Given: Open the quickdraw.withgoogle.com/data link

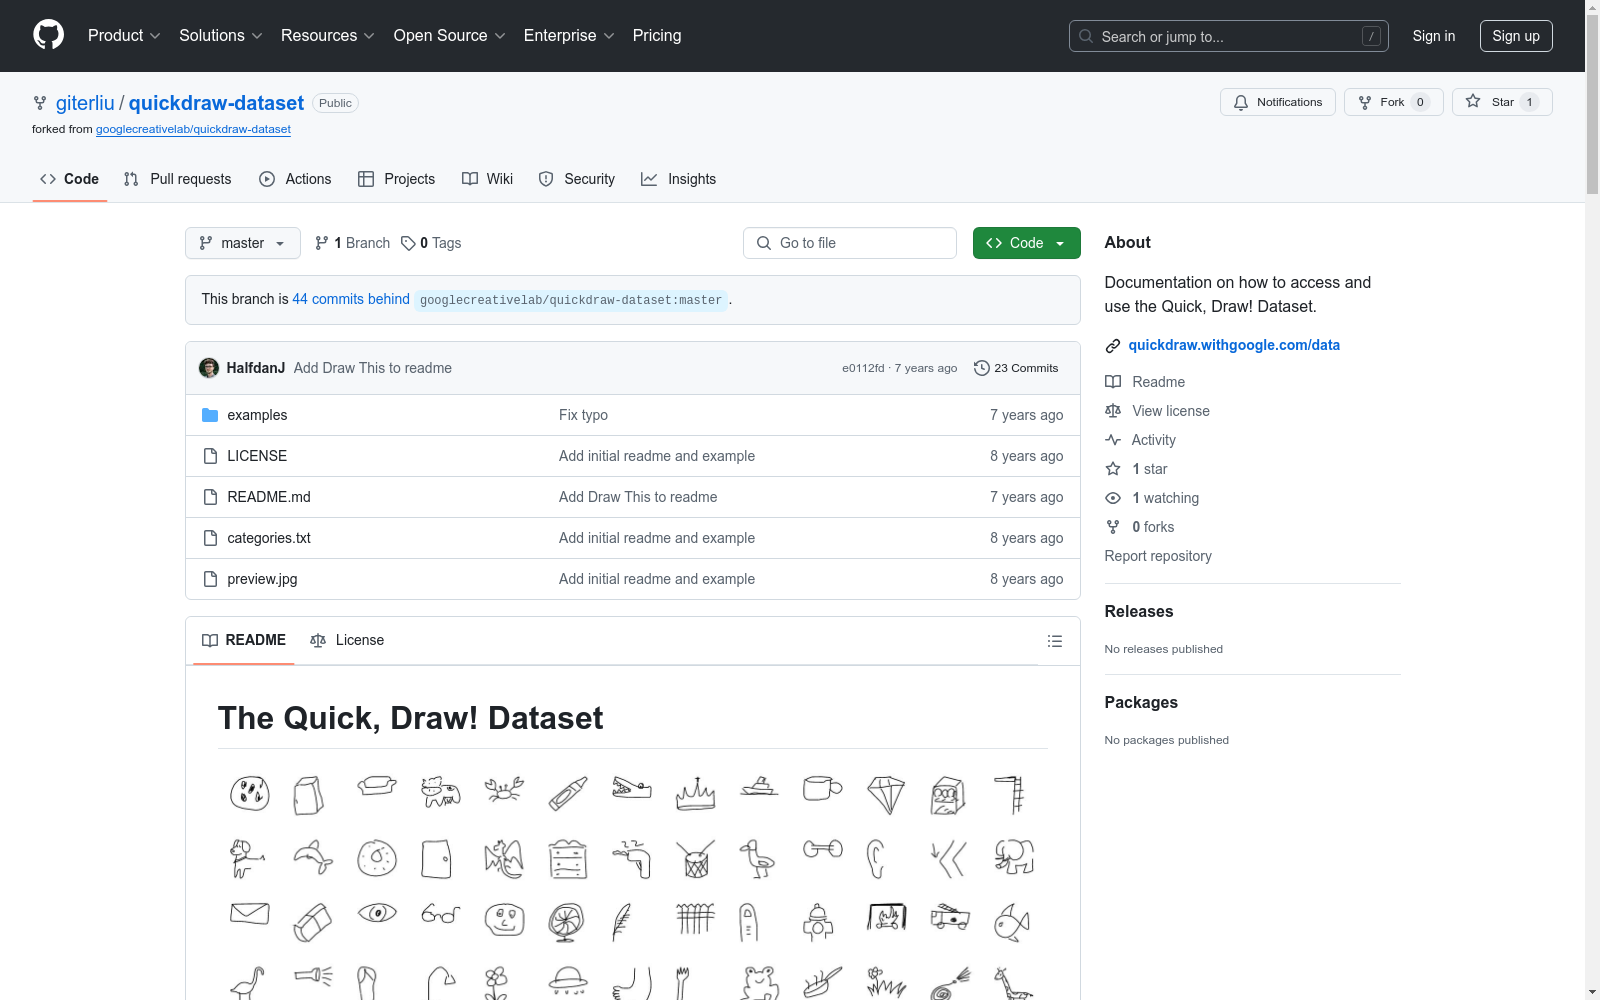Looking at the screenshot, I should click(x=1234, y=345).
